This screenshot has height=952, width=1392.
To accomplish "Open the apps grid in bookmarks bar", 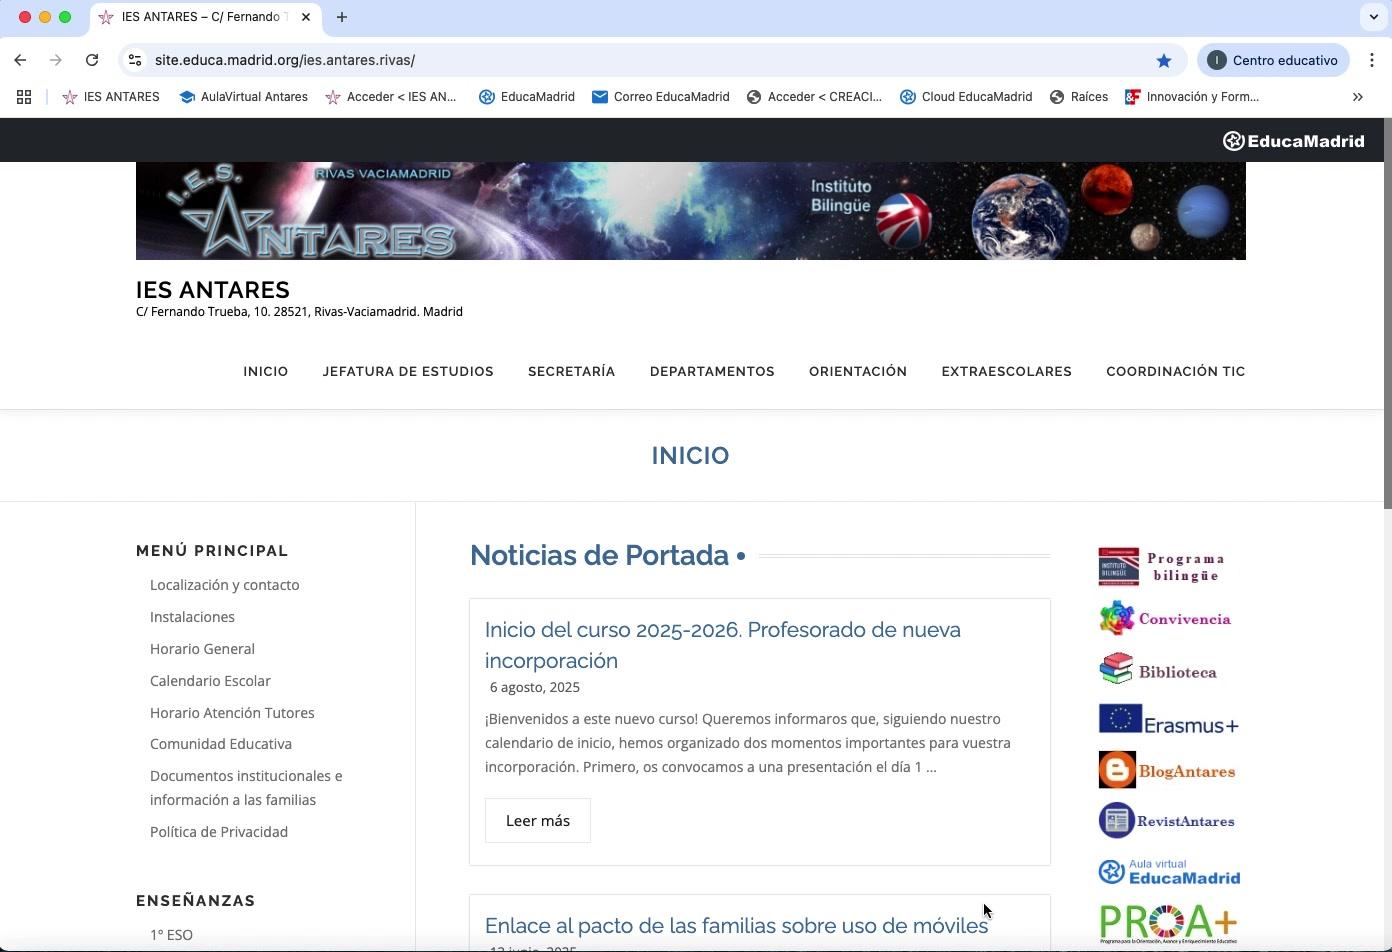I will 24,97.
